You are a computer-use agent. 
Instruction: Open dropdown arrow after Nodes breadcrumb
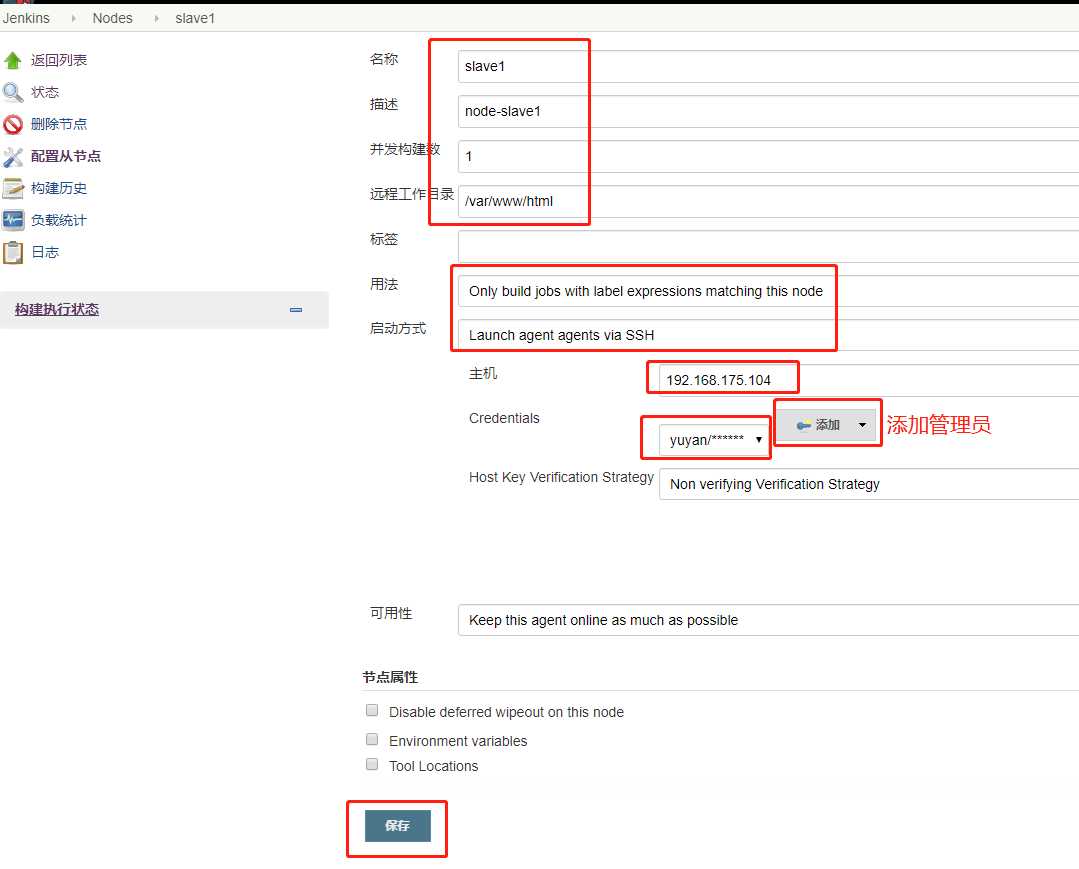pos(156,19)
